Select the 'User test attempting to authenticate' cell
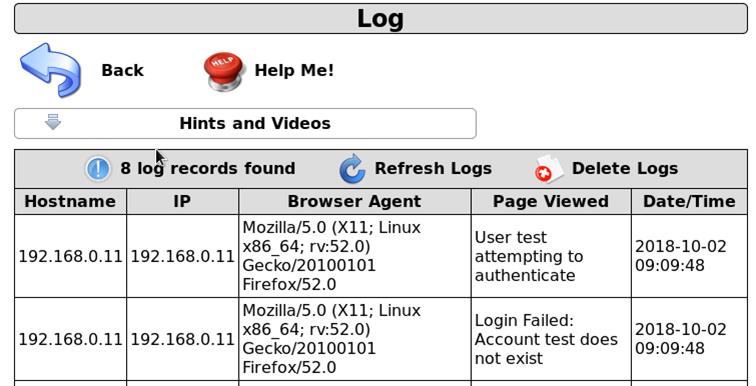Image resolution: width=756 pixels, height=386 pixels. pyautogui.click(x=551, y=256)
